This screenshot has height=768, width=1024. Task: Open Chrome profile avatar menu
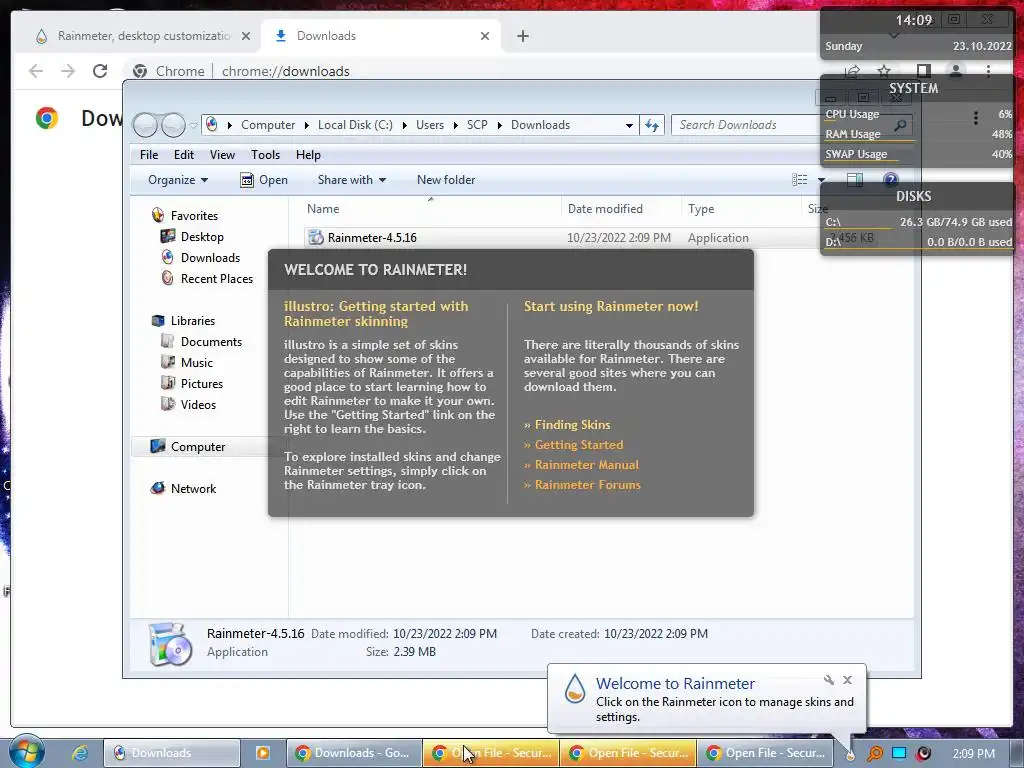click(x=955, y=71)
